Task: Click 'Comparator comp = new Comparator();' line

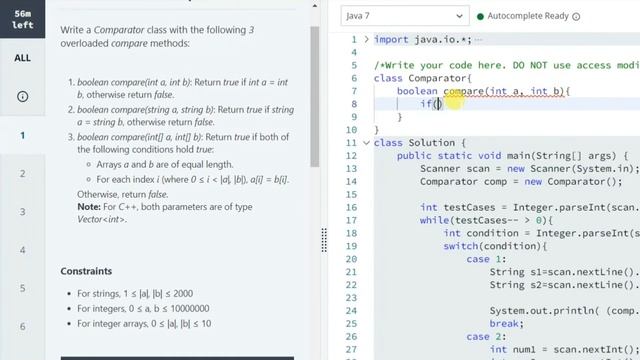Action: pyautogui.click(x=521, y=182)
